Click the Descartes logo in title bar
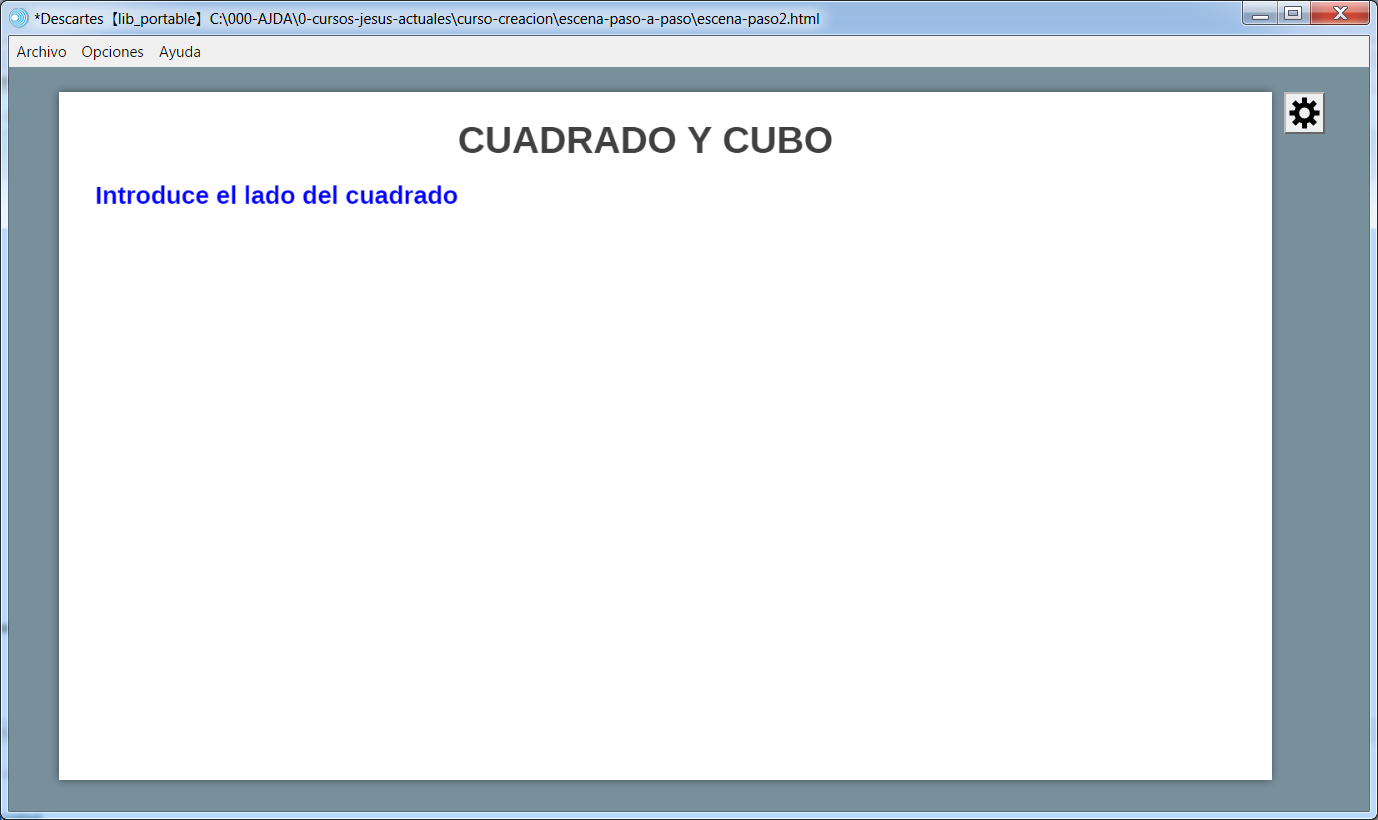Screen dimensions: 1378x820 [x=18, y=18]
